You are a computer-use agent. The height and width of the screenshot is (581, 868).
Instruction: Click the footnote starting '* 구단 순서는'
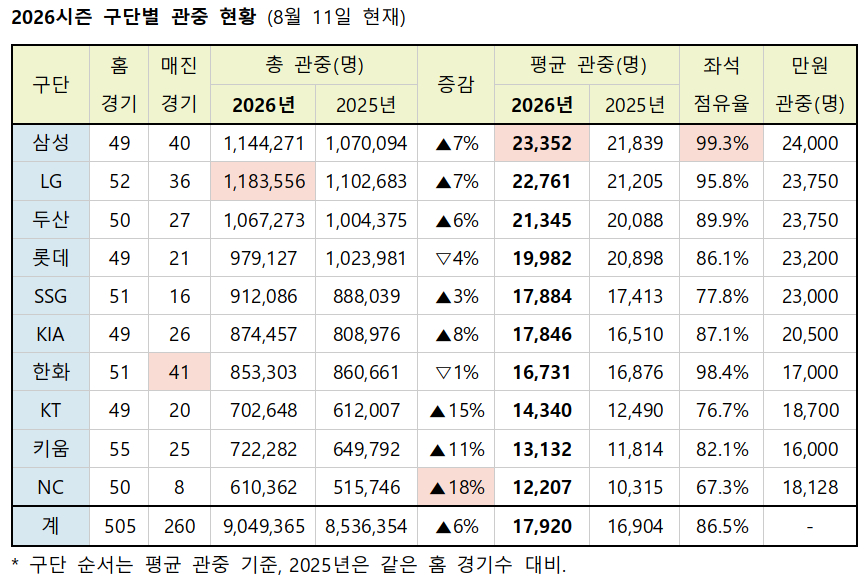click(x=288, y=565)
